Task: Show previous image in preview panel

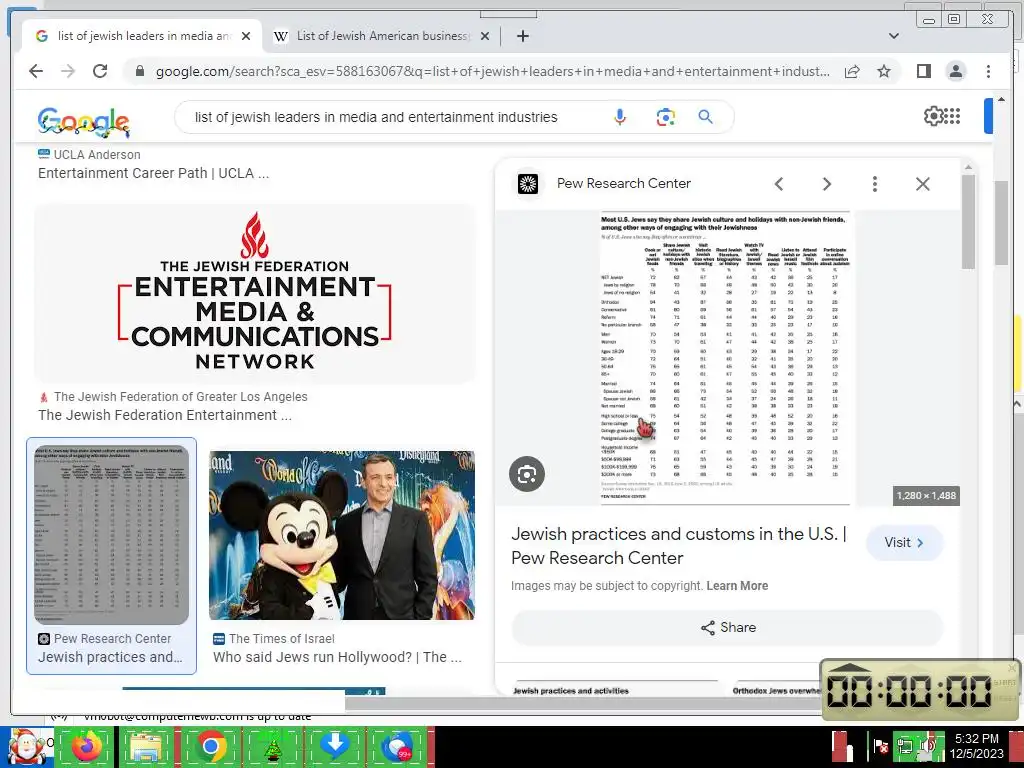Action: point(779,184)
